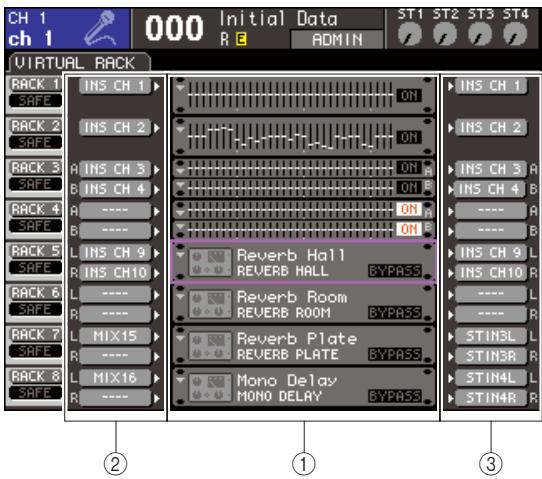Image resolution: width=542 pixels, height=479 pixels.
Task: Click the MIX16 input button
Action: [115, 378]
